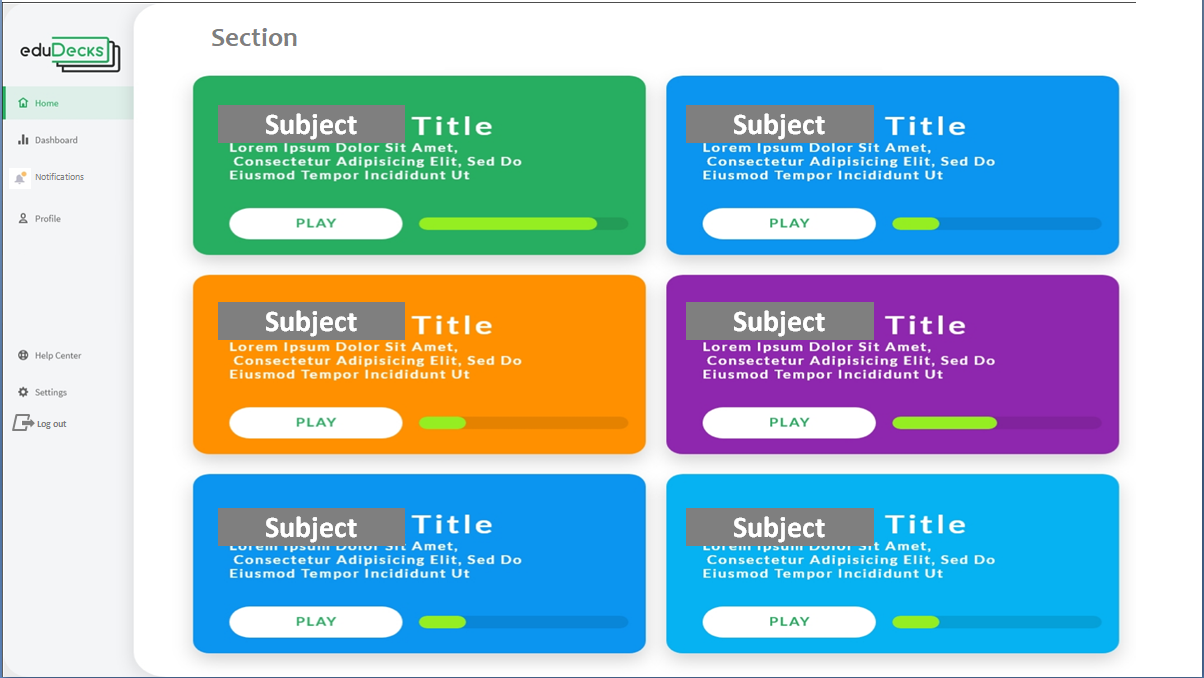The image size is (1204, 678).
Task: Click the Subject label on the orange card
Action: [311, 321]
